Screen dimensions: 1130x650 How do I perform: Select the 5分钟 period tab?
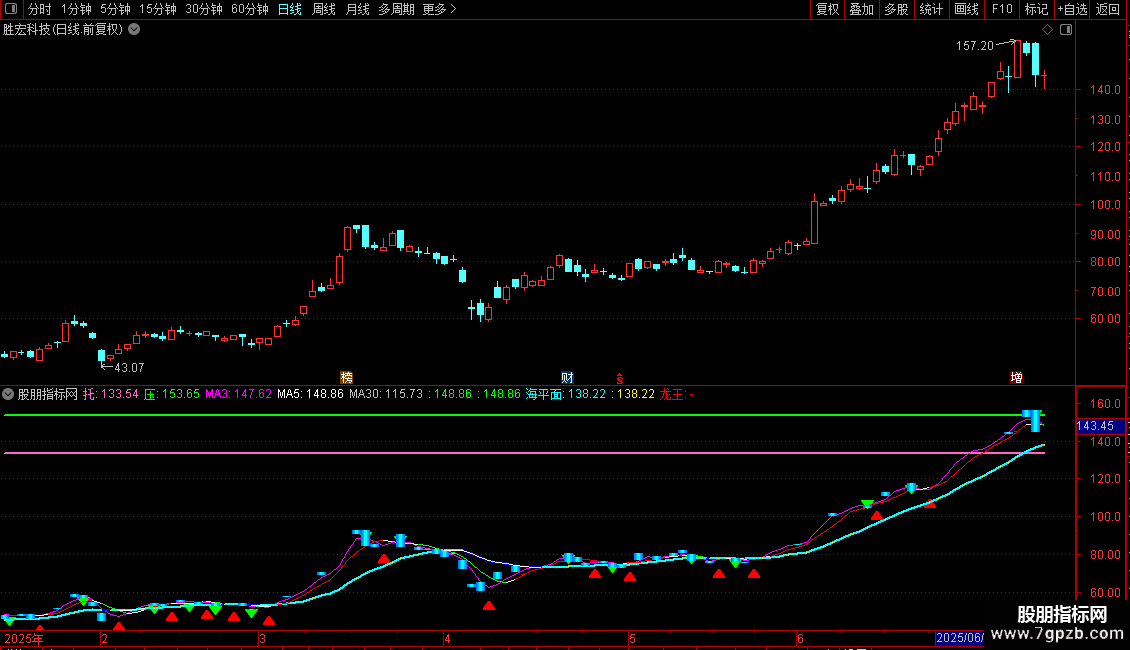(x=115, y=9)
